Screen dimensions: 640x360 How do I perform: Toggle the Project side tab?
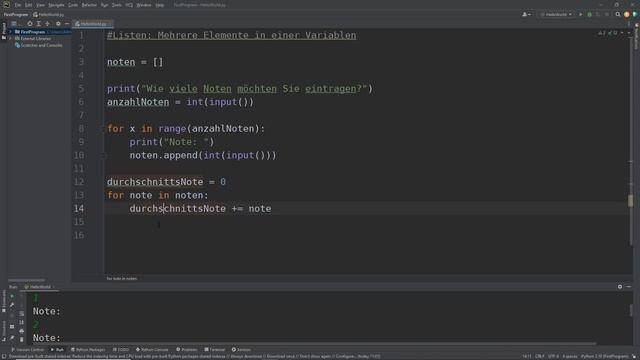pyautogui.click(x=4, y=31)
